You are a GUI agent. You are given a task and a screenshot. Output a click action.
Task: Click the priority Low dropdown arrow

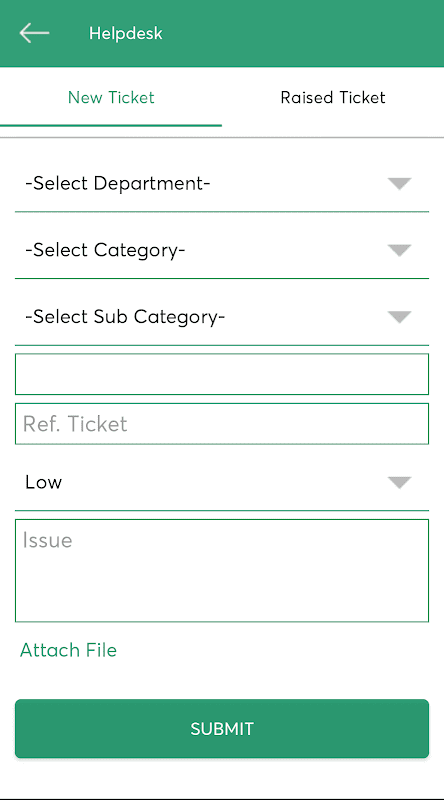click(399, 483)
